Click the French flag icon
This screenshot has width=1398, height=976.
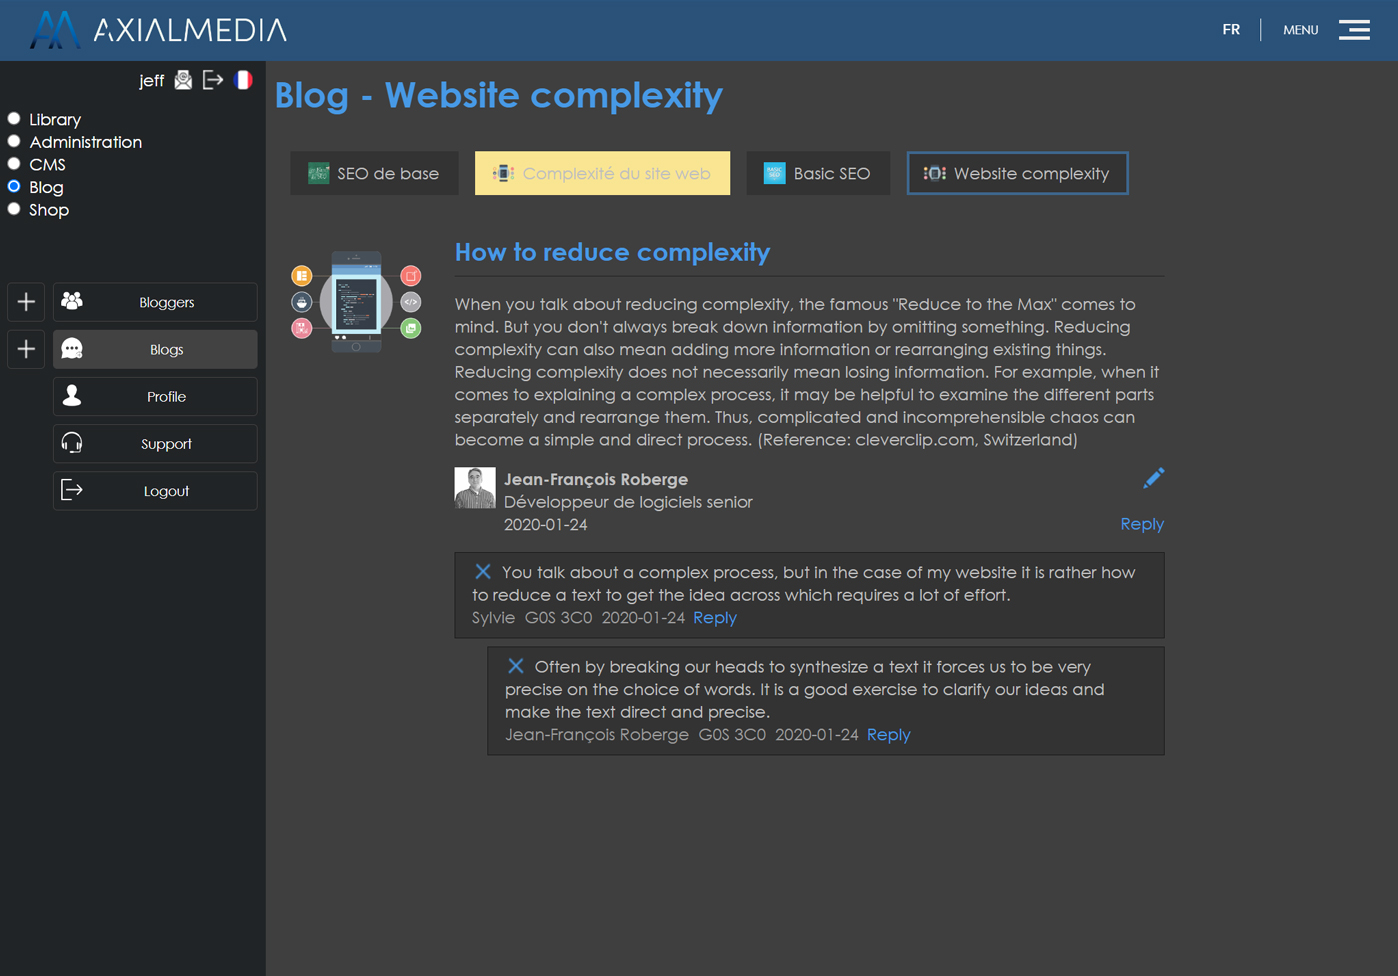tap(243, 80)
